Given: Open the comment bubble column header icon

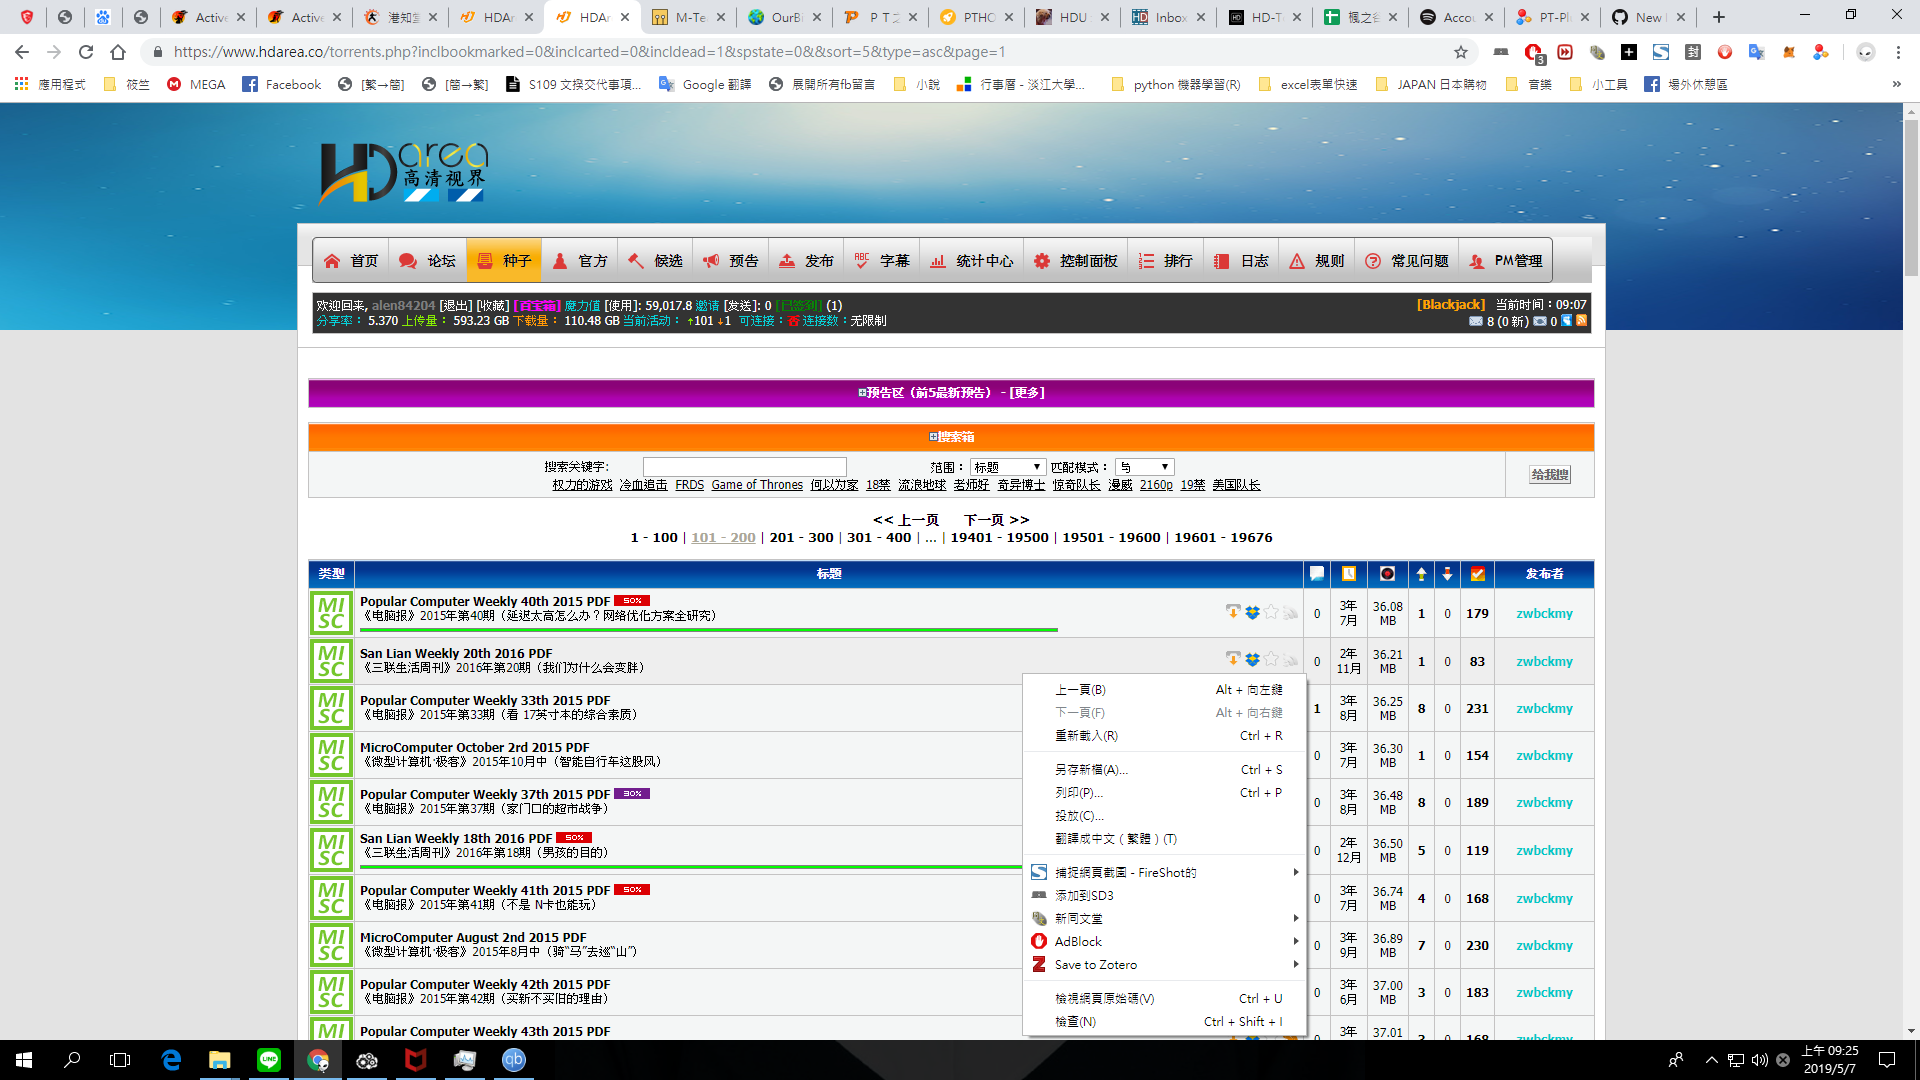Looking at the screenshot, I should click(1317, 574).
